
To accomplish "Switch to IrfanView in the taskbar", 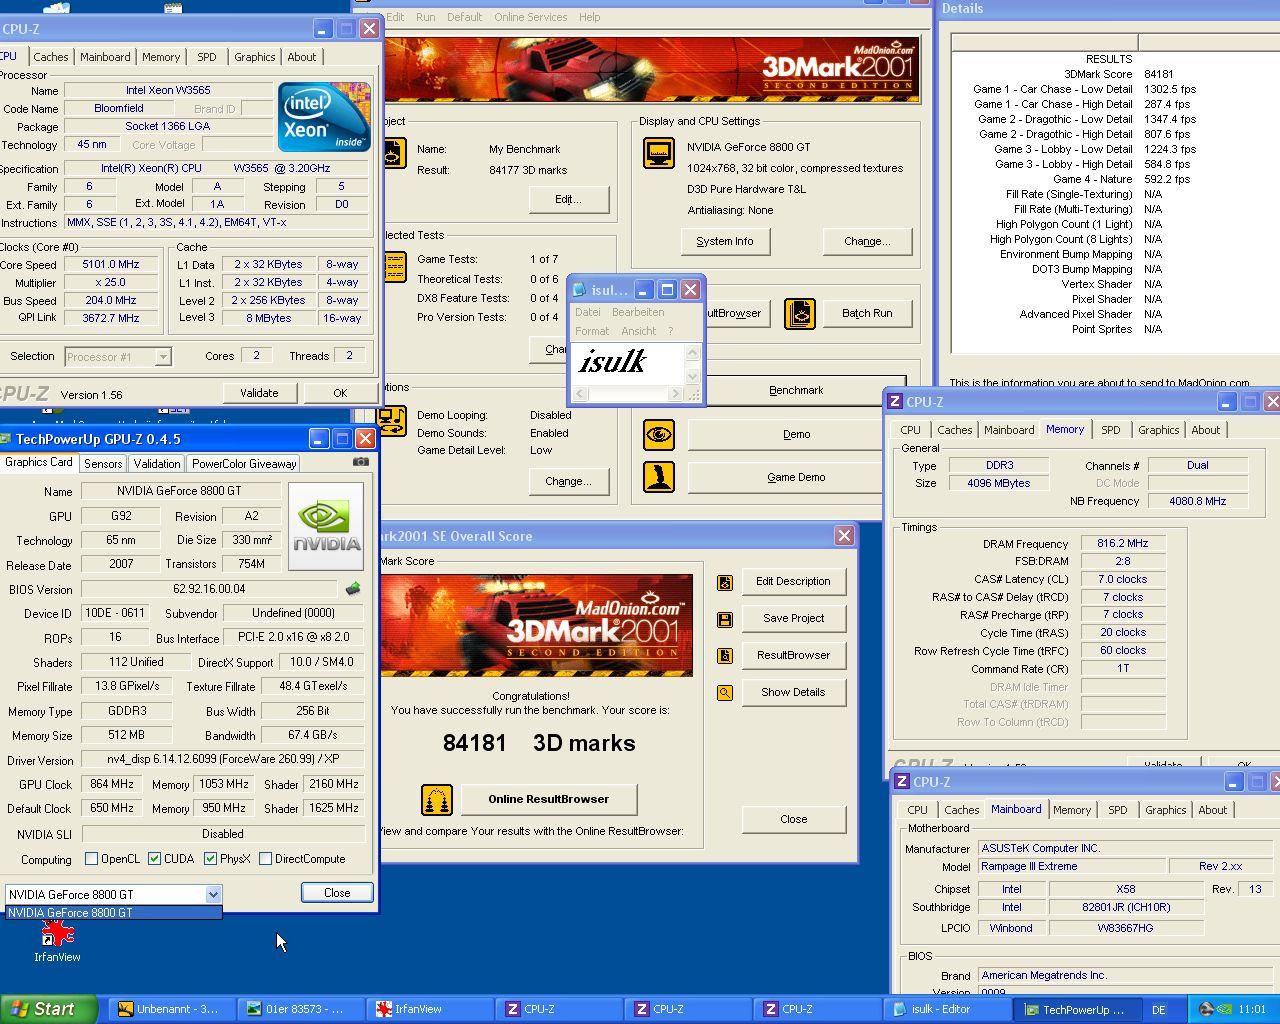I will click(432, 1009).
